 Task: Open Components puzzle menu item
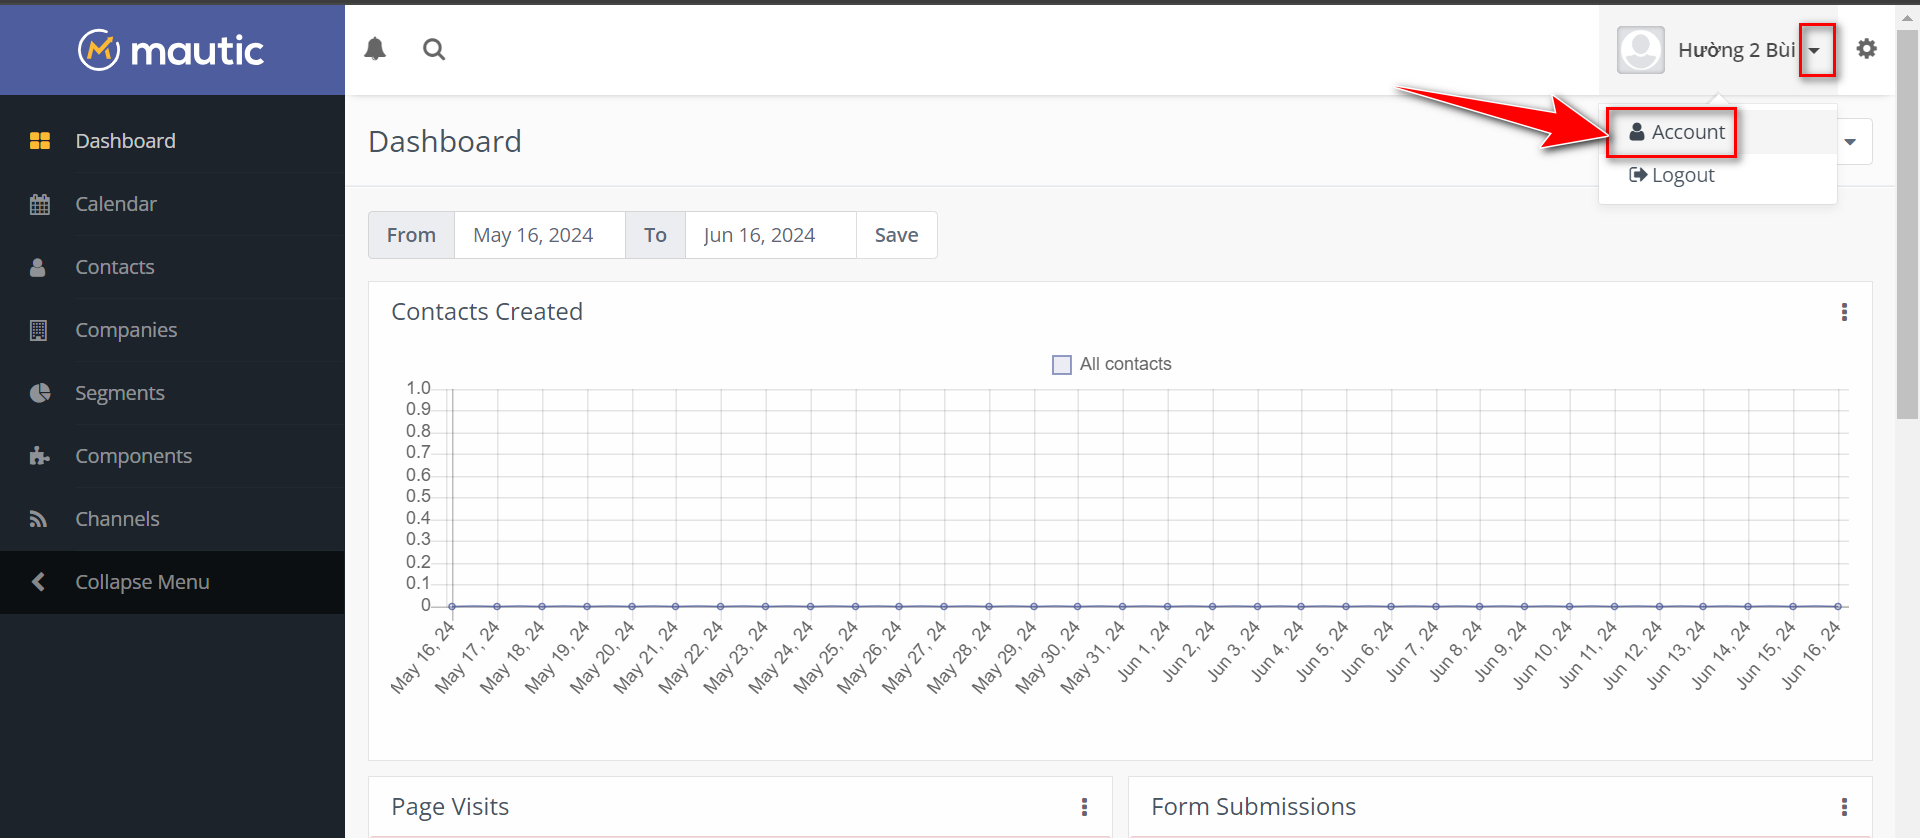coord(133,456)
